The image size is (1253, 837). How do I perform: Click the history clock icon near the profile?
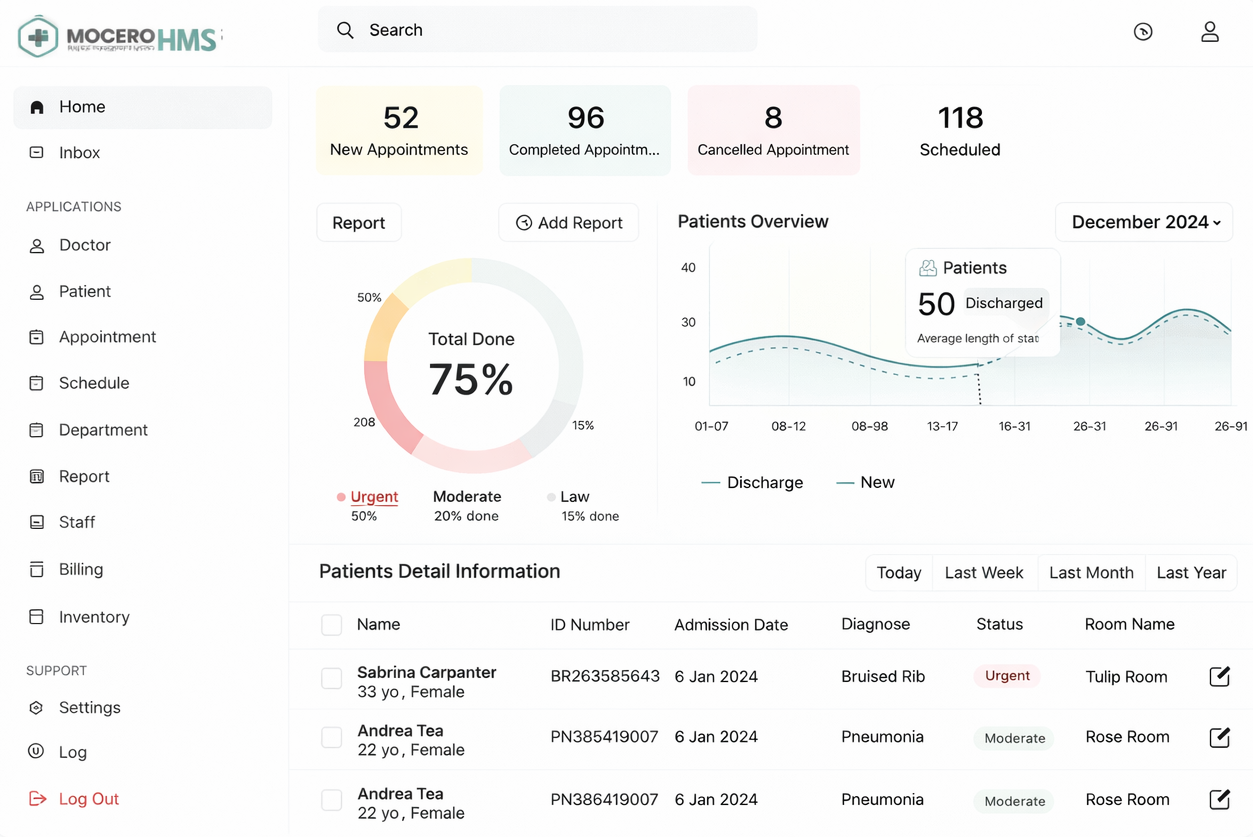(x=1143, y=31)
